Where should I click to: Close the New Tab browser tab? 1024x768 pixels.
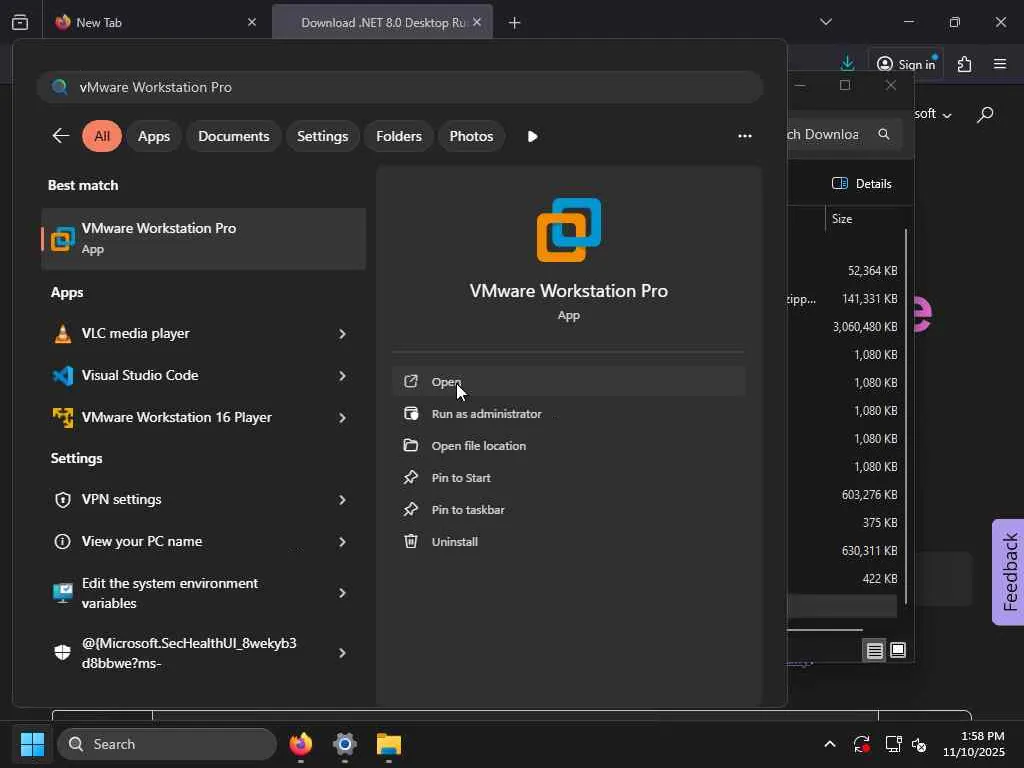(252, 22)
